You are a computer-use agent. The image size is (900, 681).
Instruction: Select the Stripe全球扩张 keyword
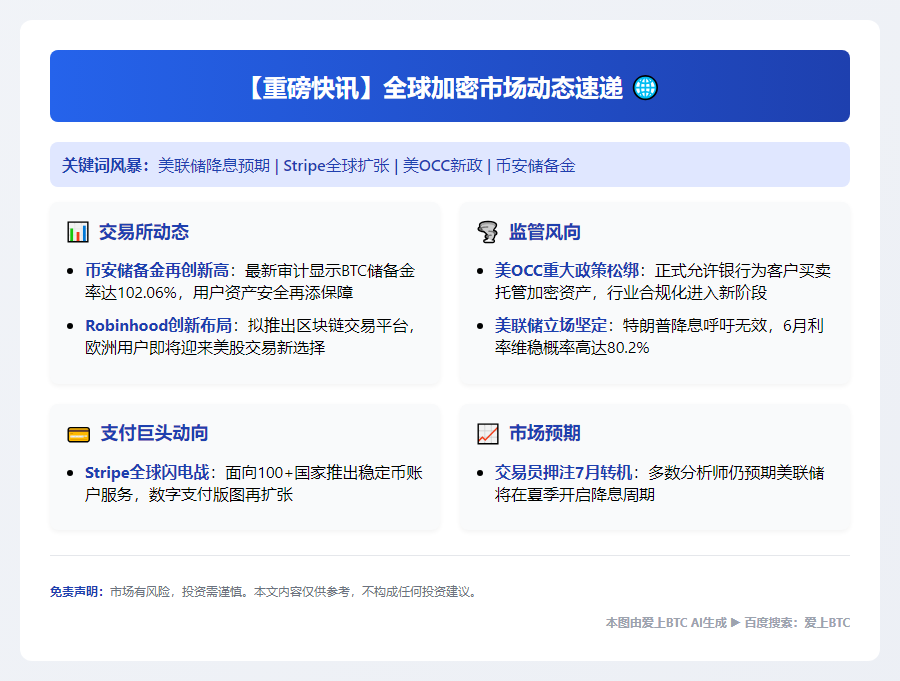(336, 165)
